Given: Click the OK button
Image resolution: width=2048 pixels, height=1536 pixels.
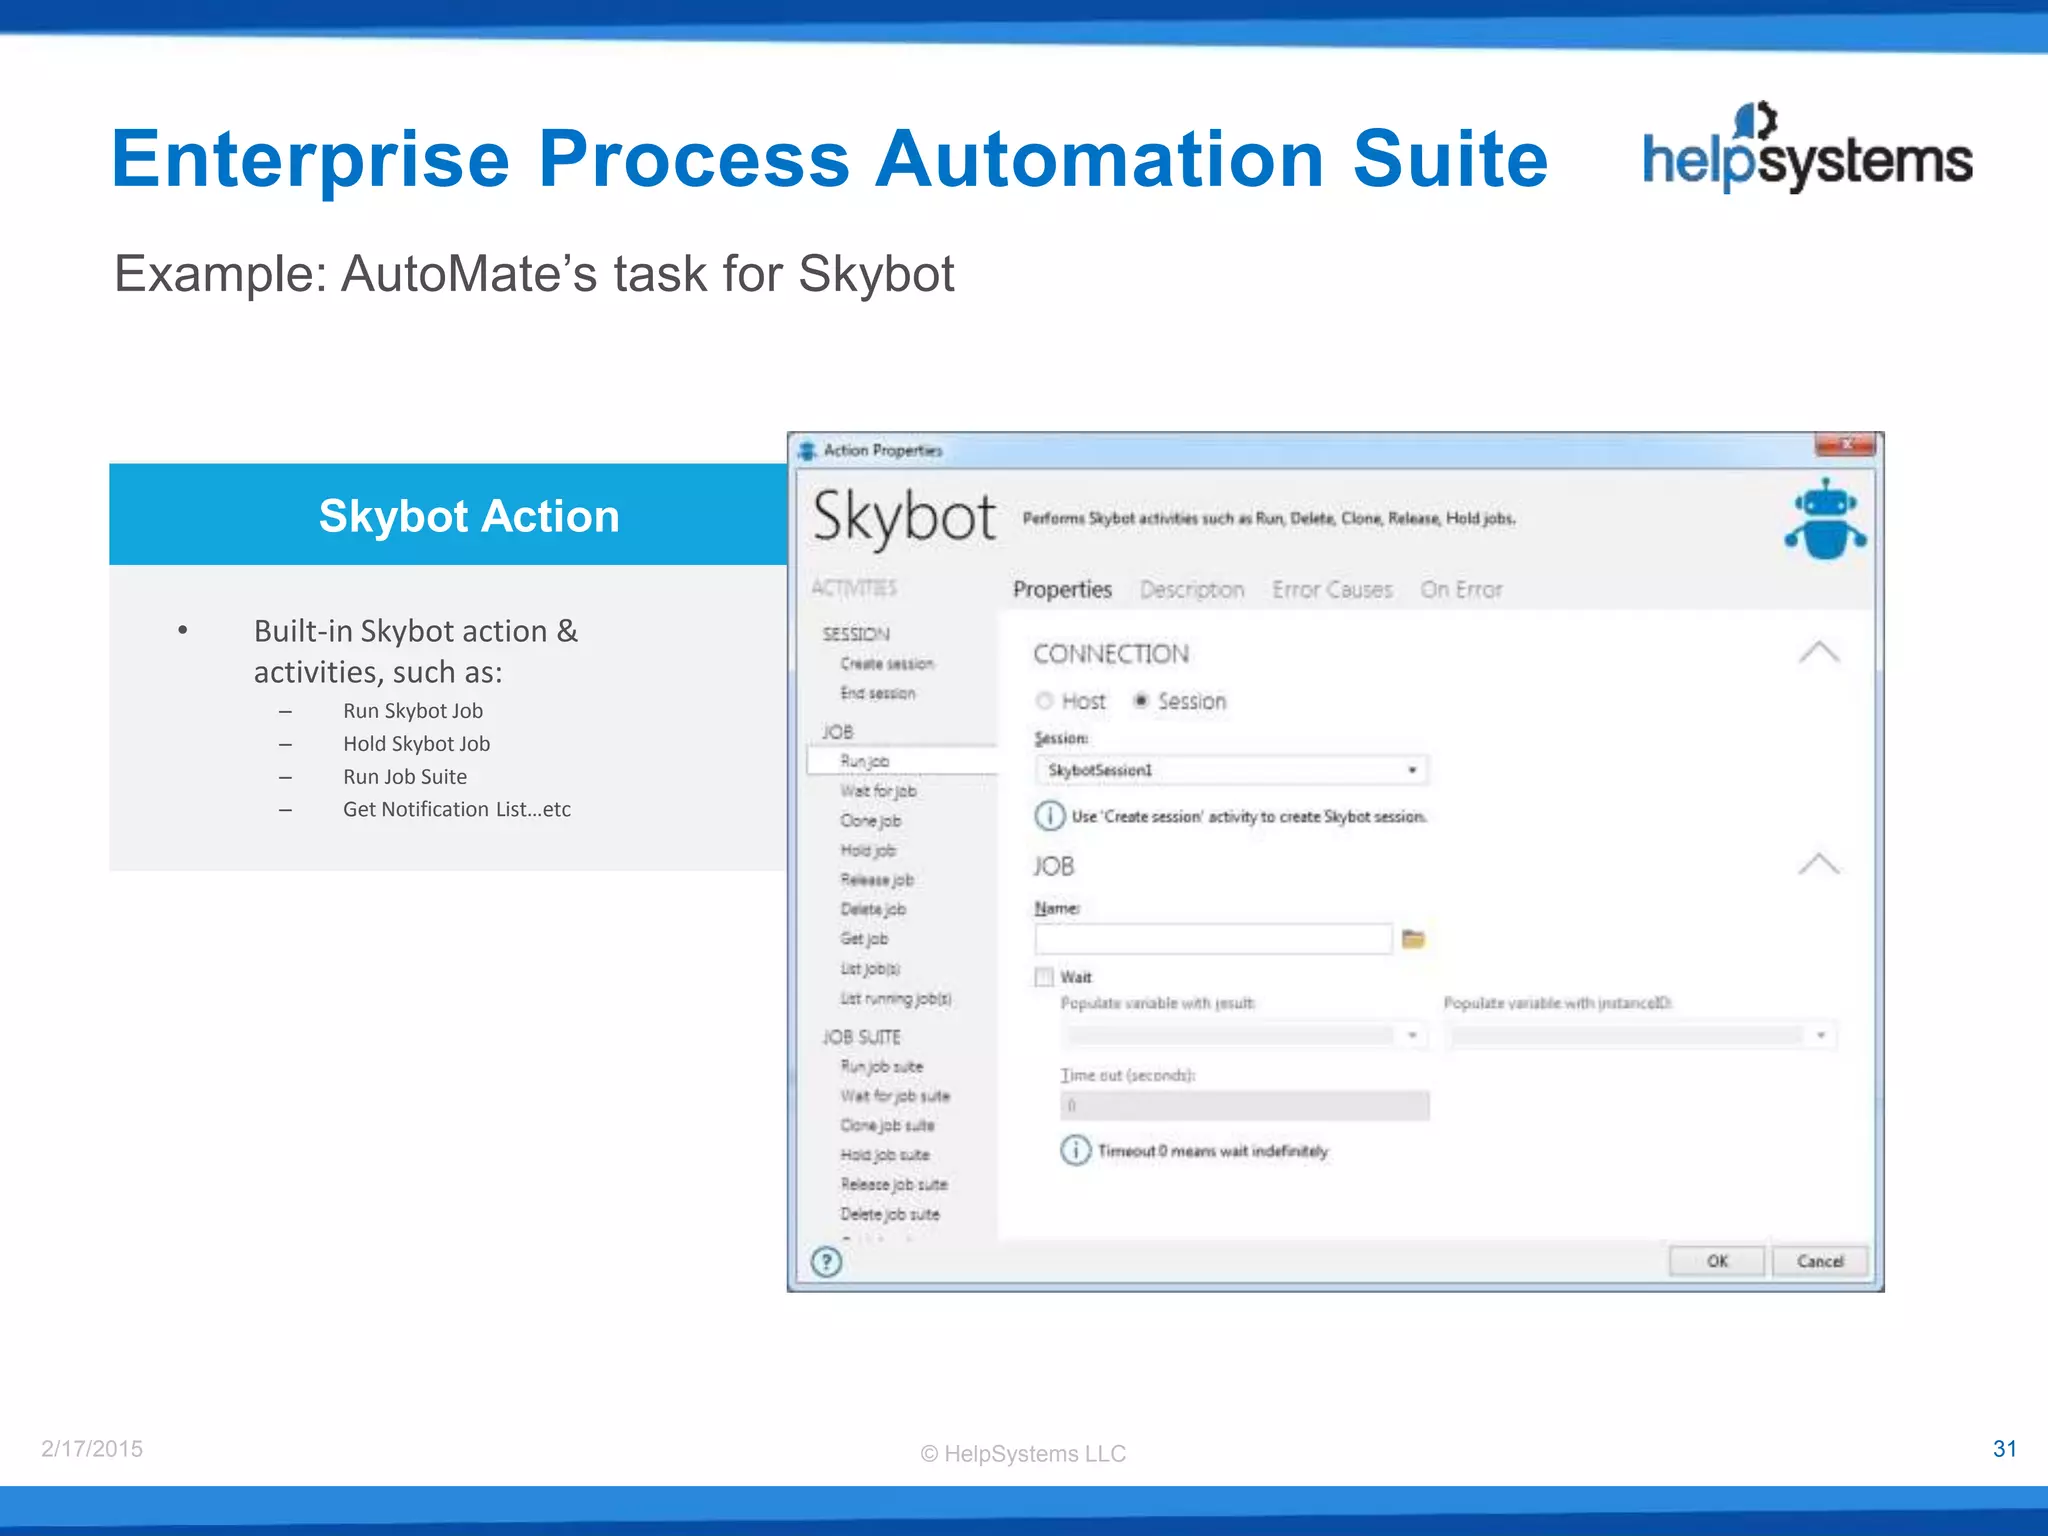Looking at the screenshot, I should [x=1717, y=1261].
